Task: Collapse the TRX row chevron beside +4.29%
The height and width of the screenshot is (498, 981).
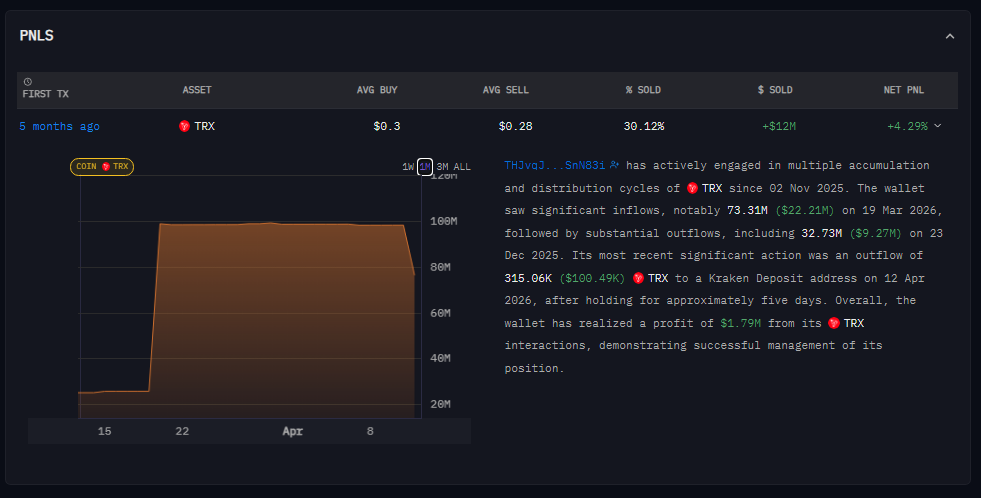Action: click(937, 126)
